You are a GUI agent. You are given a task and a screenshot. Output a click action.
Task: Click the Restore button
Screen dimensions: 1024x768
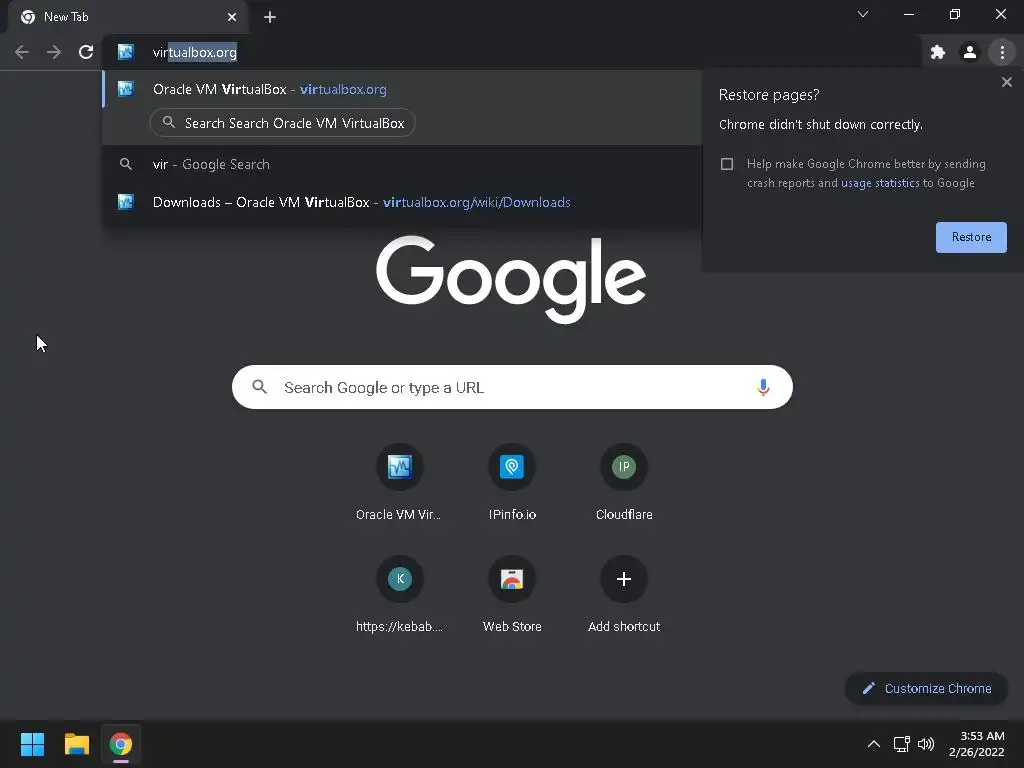click(971, 237)
